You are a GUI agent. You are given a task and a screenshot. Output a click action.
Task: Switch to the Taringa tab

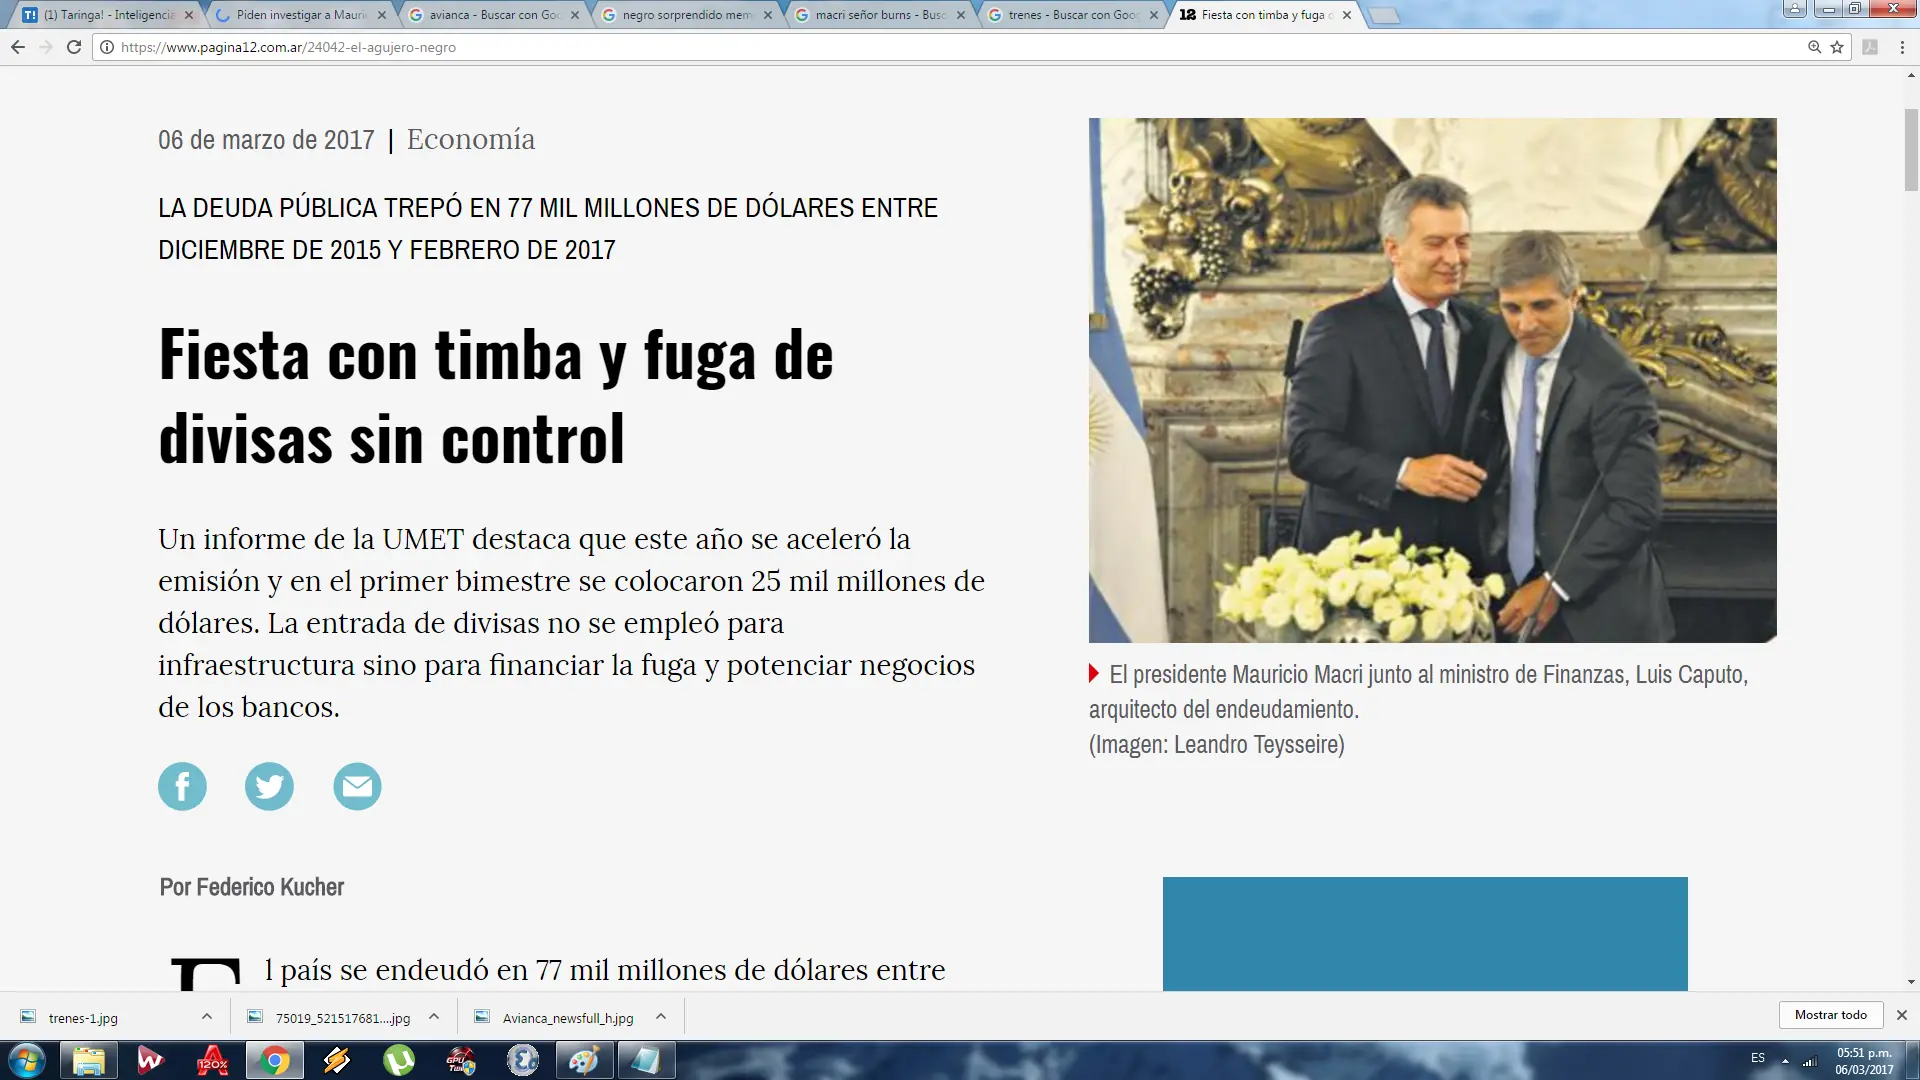tap(100, 15)
